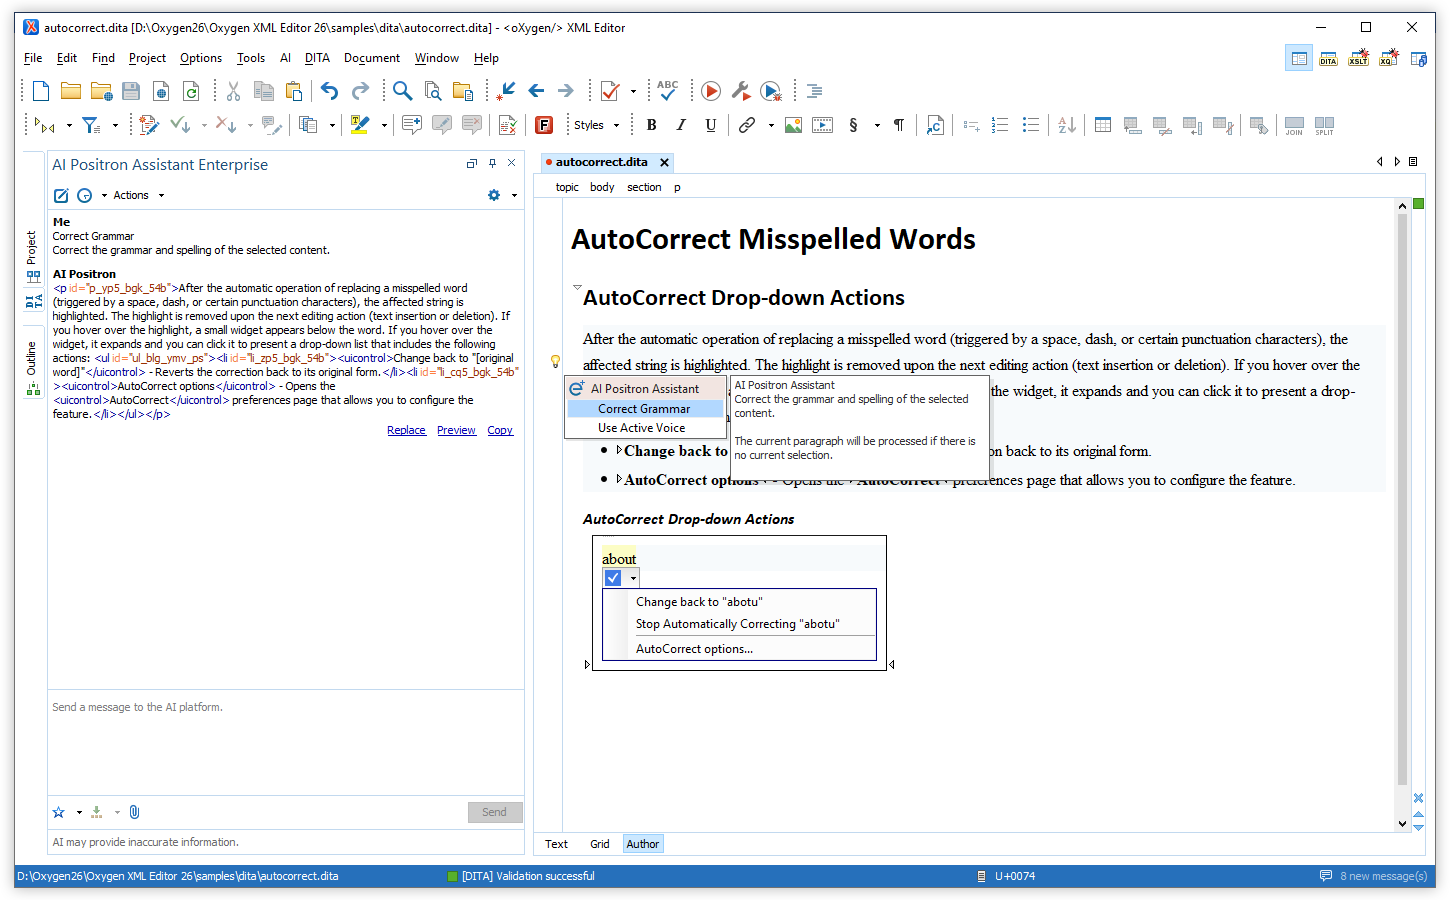1450x900 pixels.
Task: Save the document with the floppy icon
Action: pyautogui.click(x=131, y=91)
